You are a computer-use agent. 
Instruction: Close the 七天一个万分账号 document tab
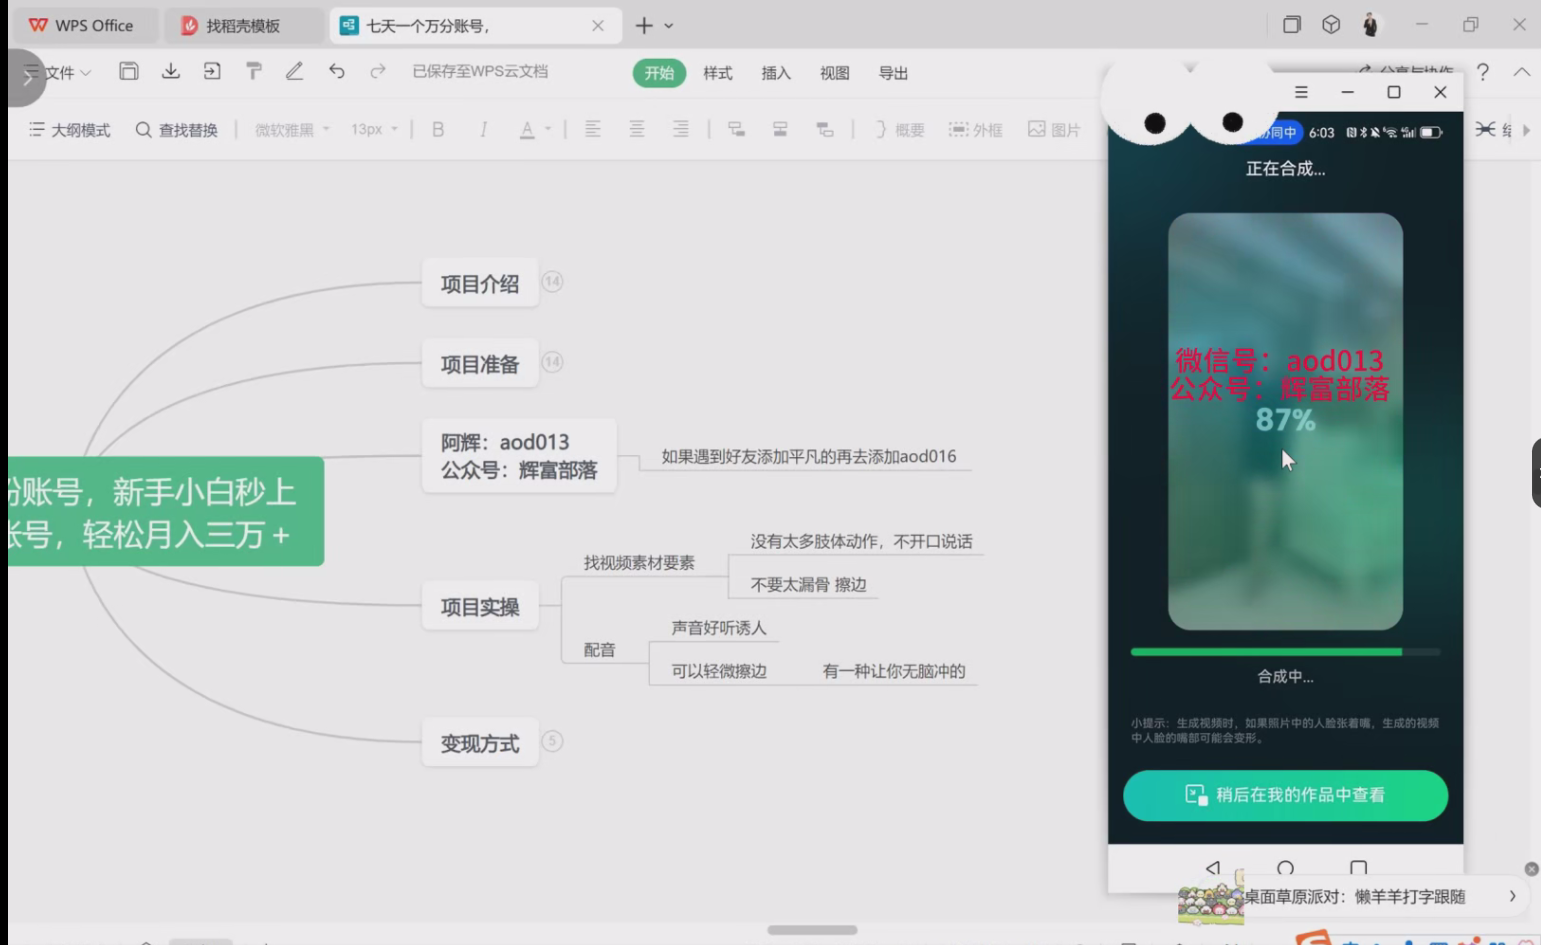pos(598,26)
